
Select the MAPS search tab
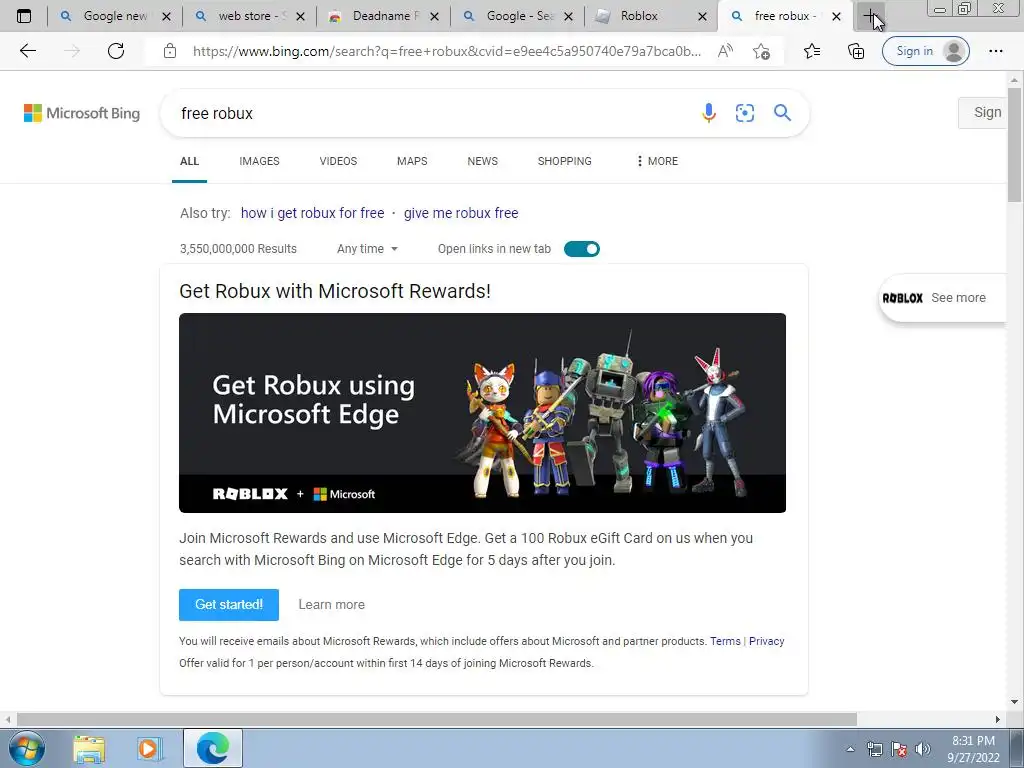(412, 161)
